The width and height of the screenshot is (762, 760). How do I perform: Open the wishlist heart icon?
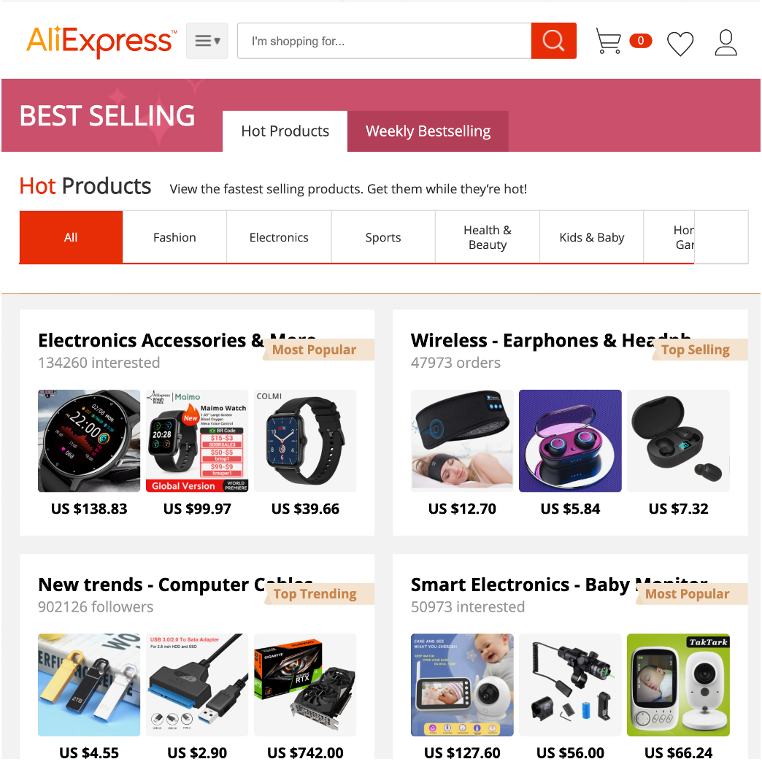[x=680, y=43]
